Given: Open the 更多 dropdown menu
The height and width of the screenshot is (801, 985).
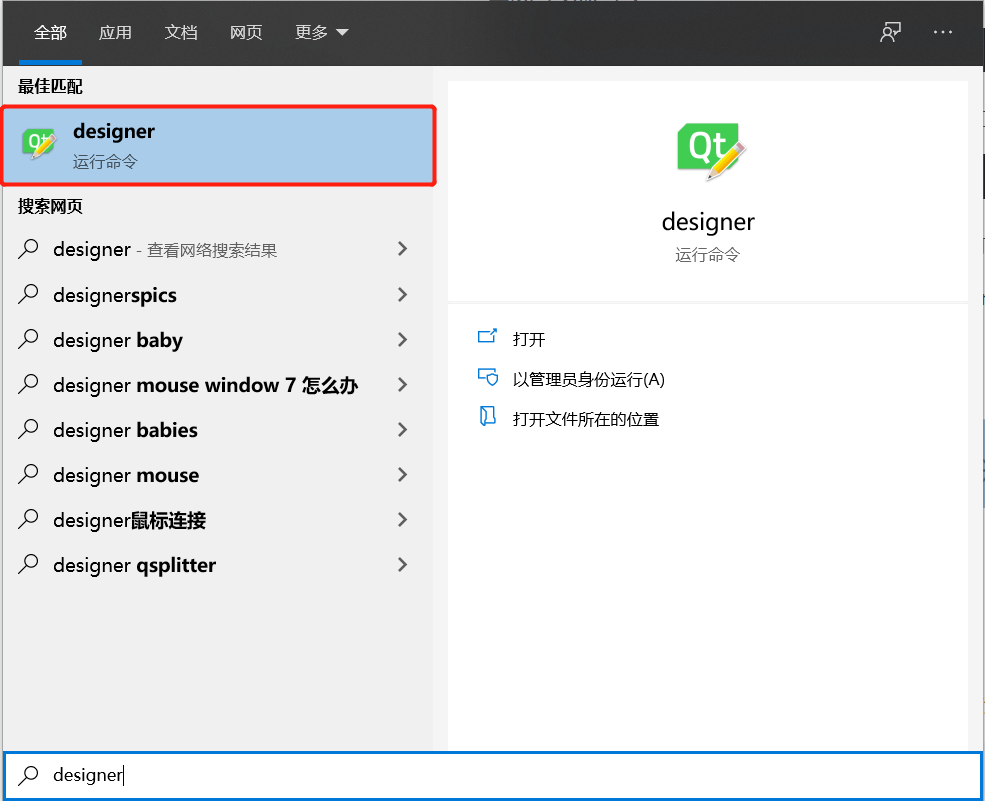Looking at the screenshot, I should [x=322, y=32].
